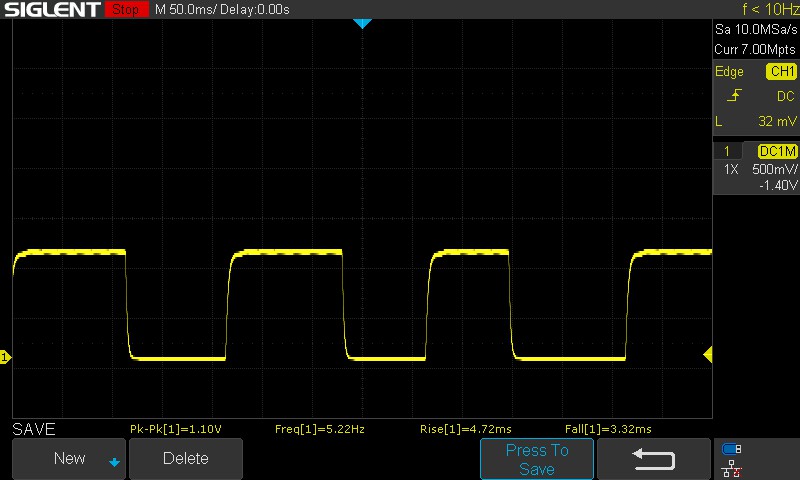
Task: Click the red Stop status indicator
Action: tap(126, 9)
